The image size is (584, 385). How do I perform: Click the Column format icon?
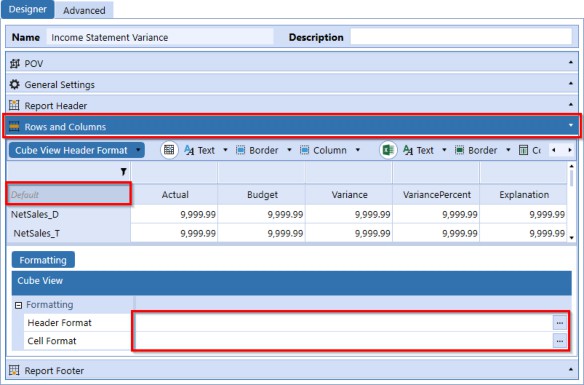305,150
